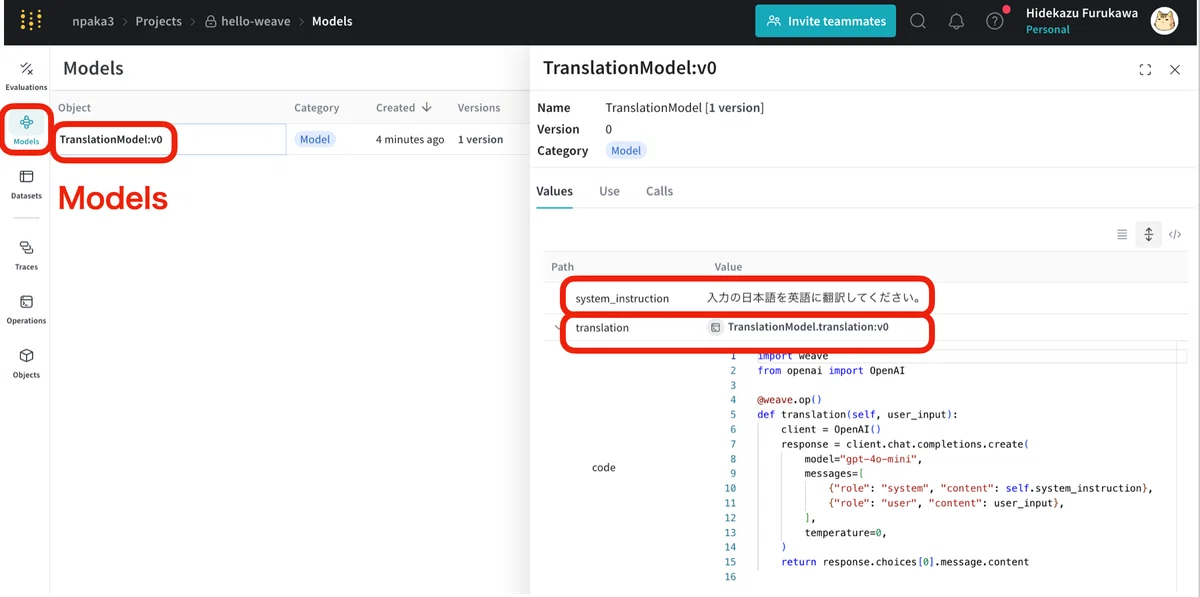Close the TranslationModel:v0 detail panel
1200x597 pixels.
pos(1175,70)
